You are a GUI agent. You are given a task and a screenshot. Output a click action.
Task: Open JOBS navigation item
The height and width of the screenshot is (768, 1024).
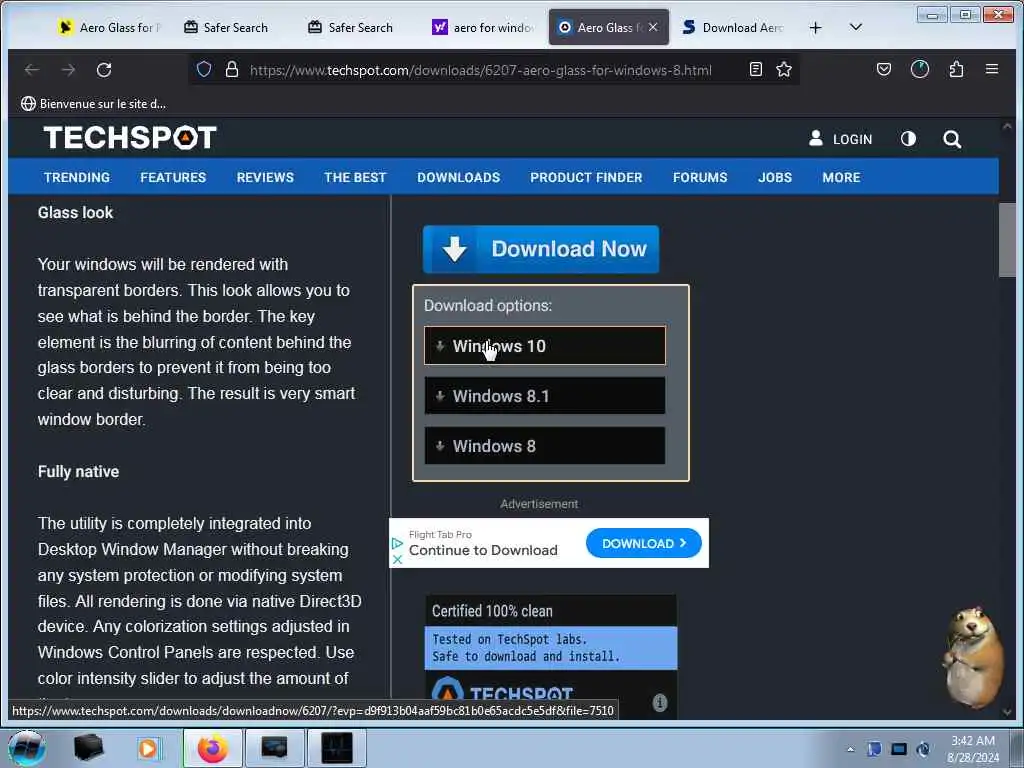click(x=775, y=177)
